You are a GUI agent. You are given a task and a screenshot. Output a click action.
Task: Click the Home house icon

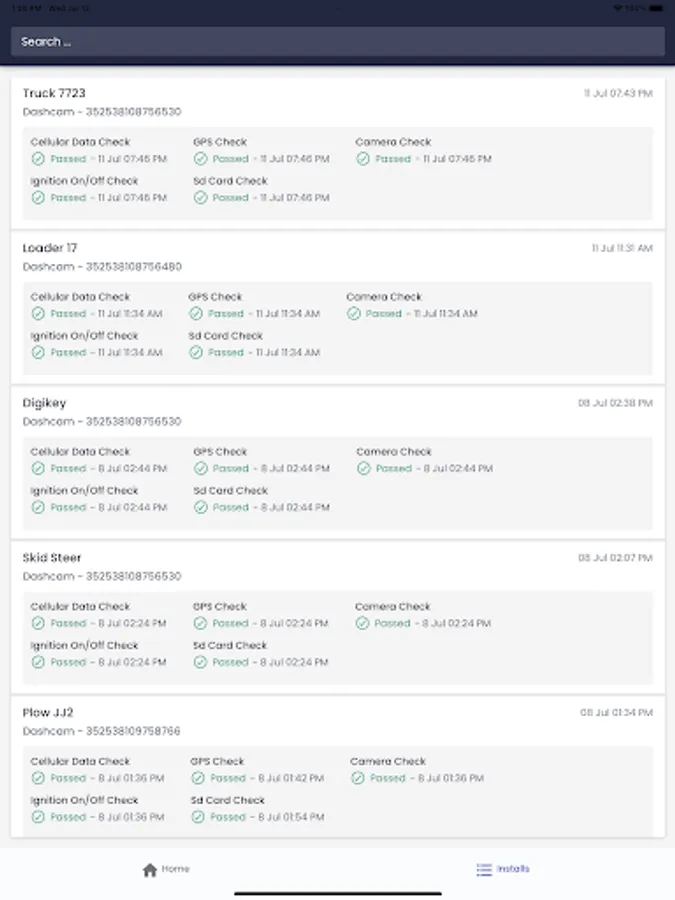(150, 870)
